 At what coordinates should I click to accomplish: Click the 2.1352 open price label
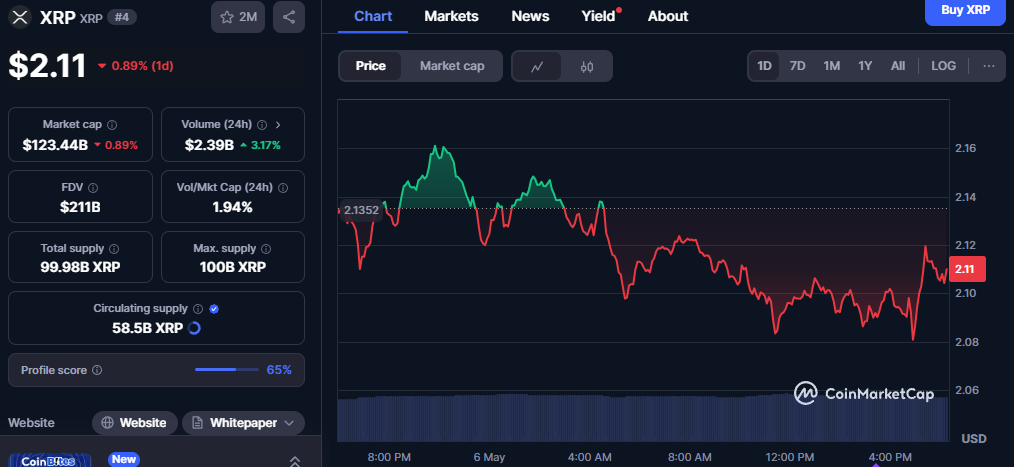(361, 210)
